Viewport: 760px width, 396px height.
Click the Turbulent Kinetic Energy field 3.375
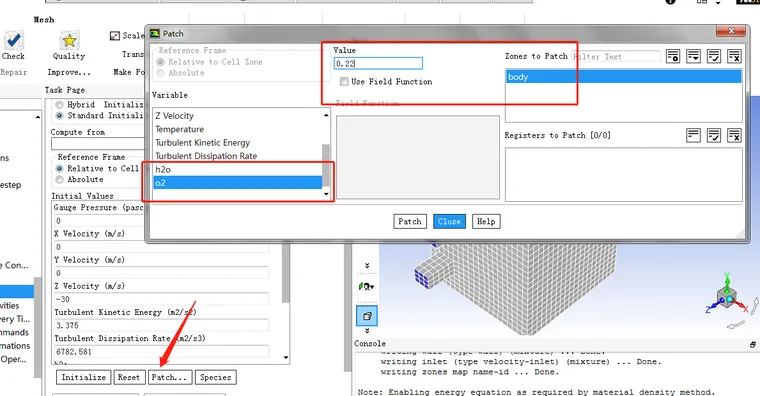click(x=161, y=325)
